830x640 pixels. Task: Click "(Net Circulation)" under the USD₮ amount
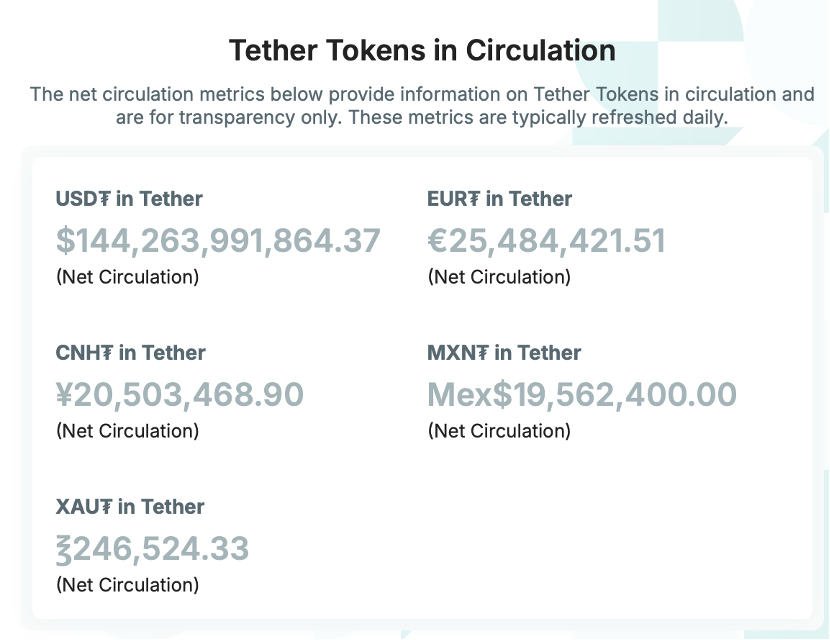pyautogui.click(x=127, y=277)
